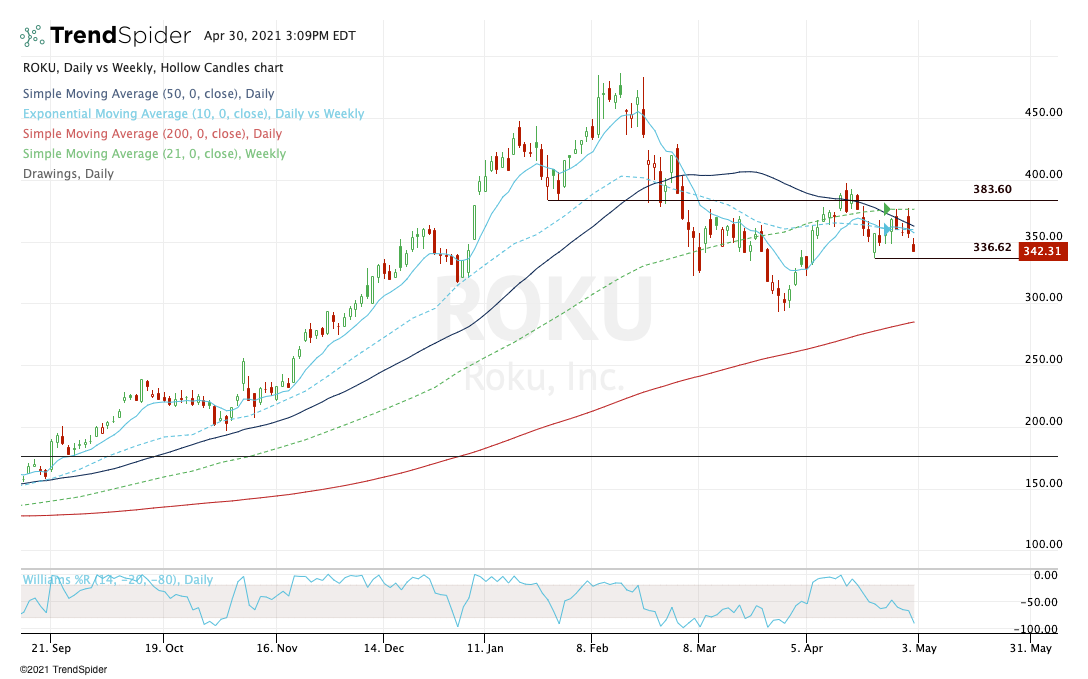Image resolution: width=1088 pixels, height=679 pixels.
Task: Click the 0.00 Williams %R axis label
Action: [x=1046, y=575]
